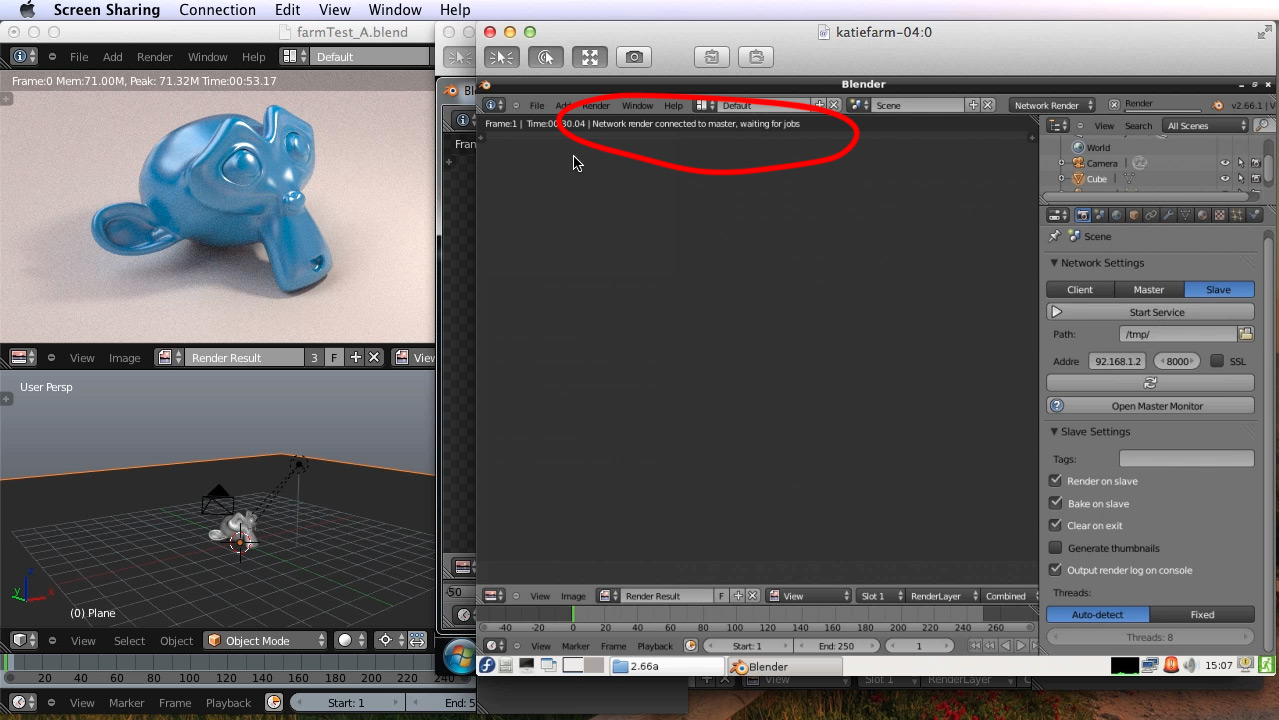Open RenderLayer dropdown in image editor
Image resolution: width=1279 pixels, height=720 pixels.
click(x=942, y=596)
